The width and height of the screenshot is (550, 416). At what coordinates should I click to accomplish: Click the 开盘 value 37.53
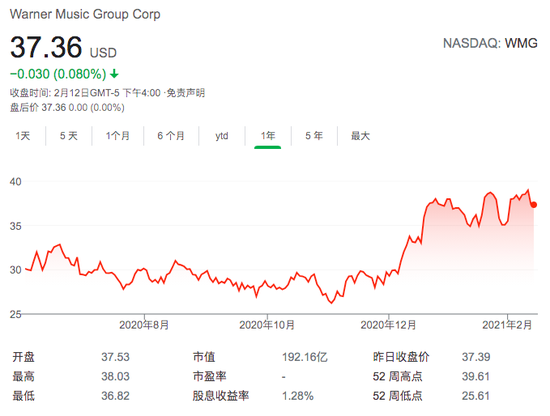coord(115,357)
